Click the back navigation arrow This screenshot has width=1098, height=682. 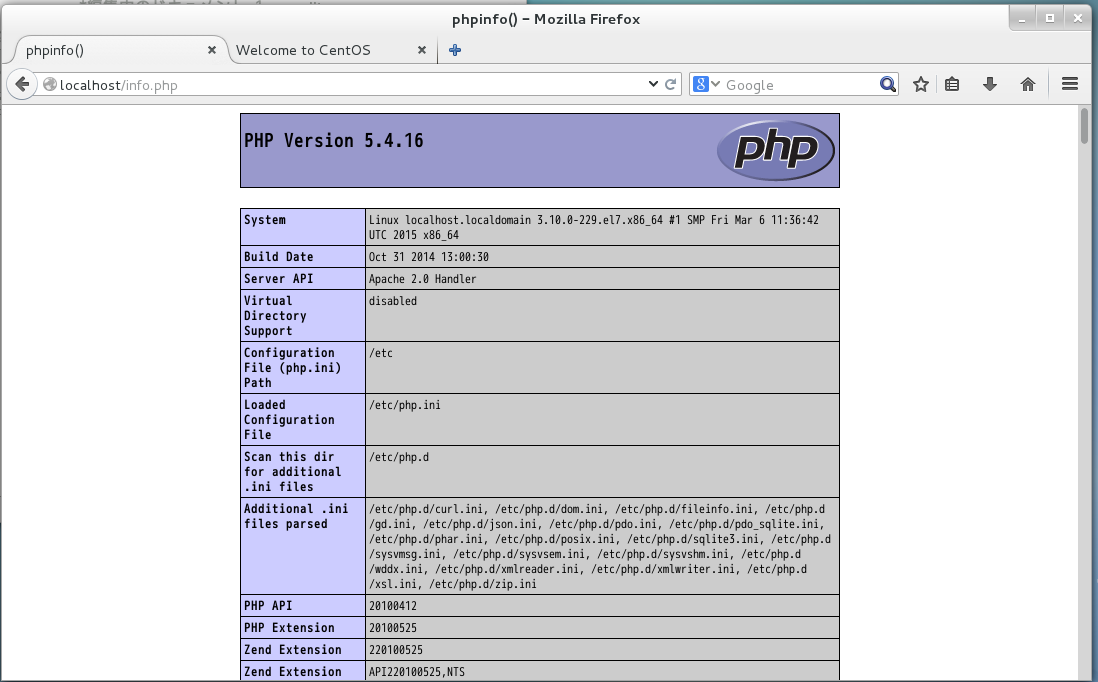(21, 84)
